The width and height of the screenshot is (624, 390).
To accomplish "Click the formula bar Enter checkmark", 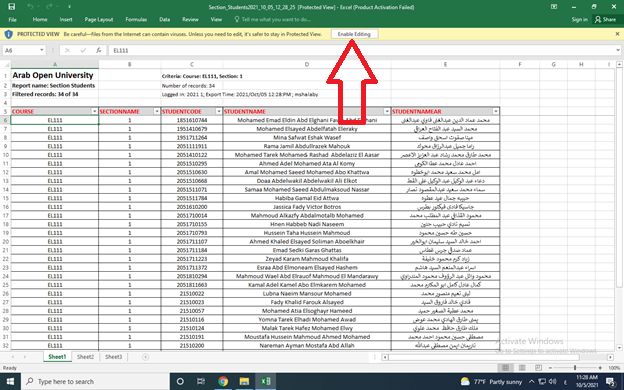I will click(83, 50).
